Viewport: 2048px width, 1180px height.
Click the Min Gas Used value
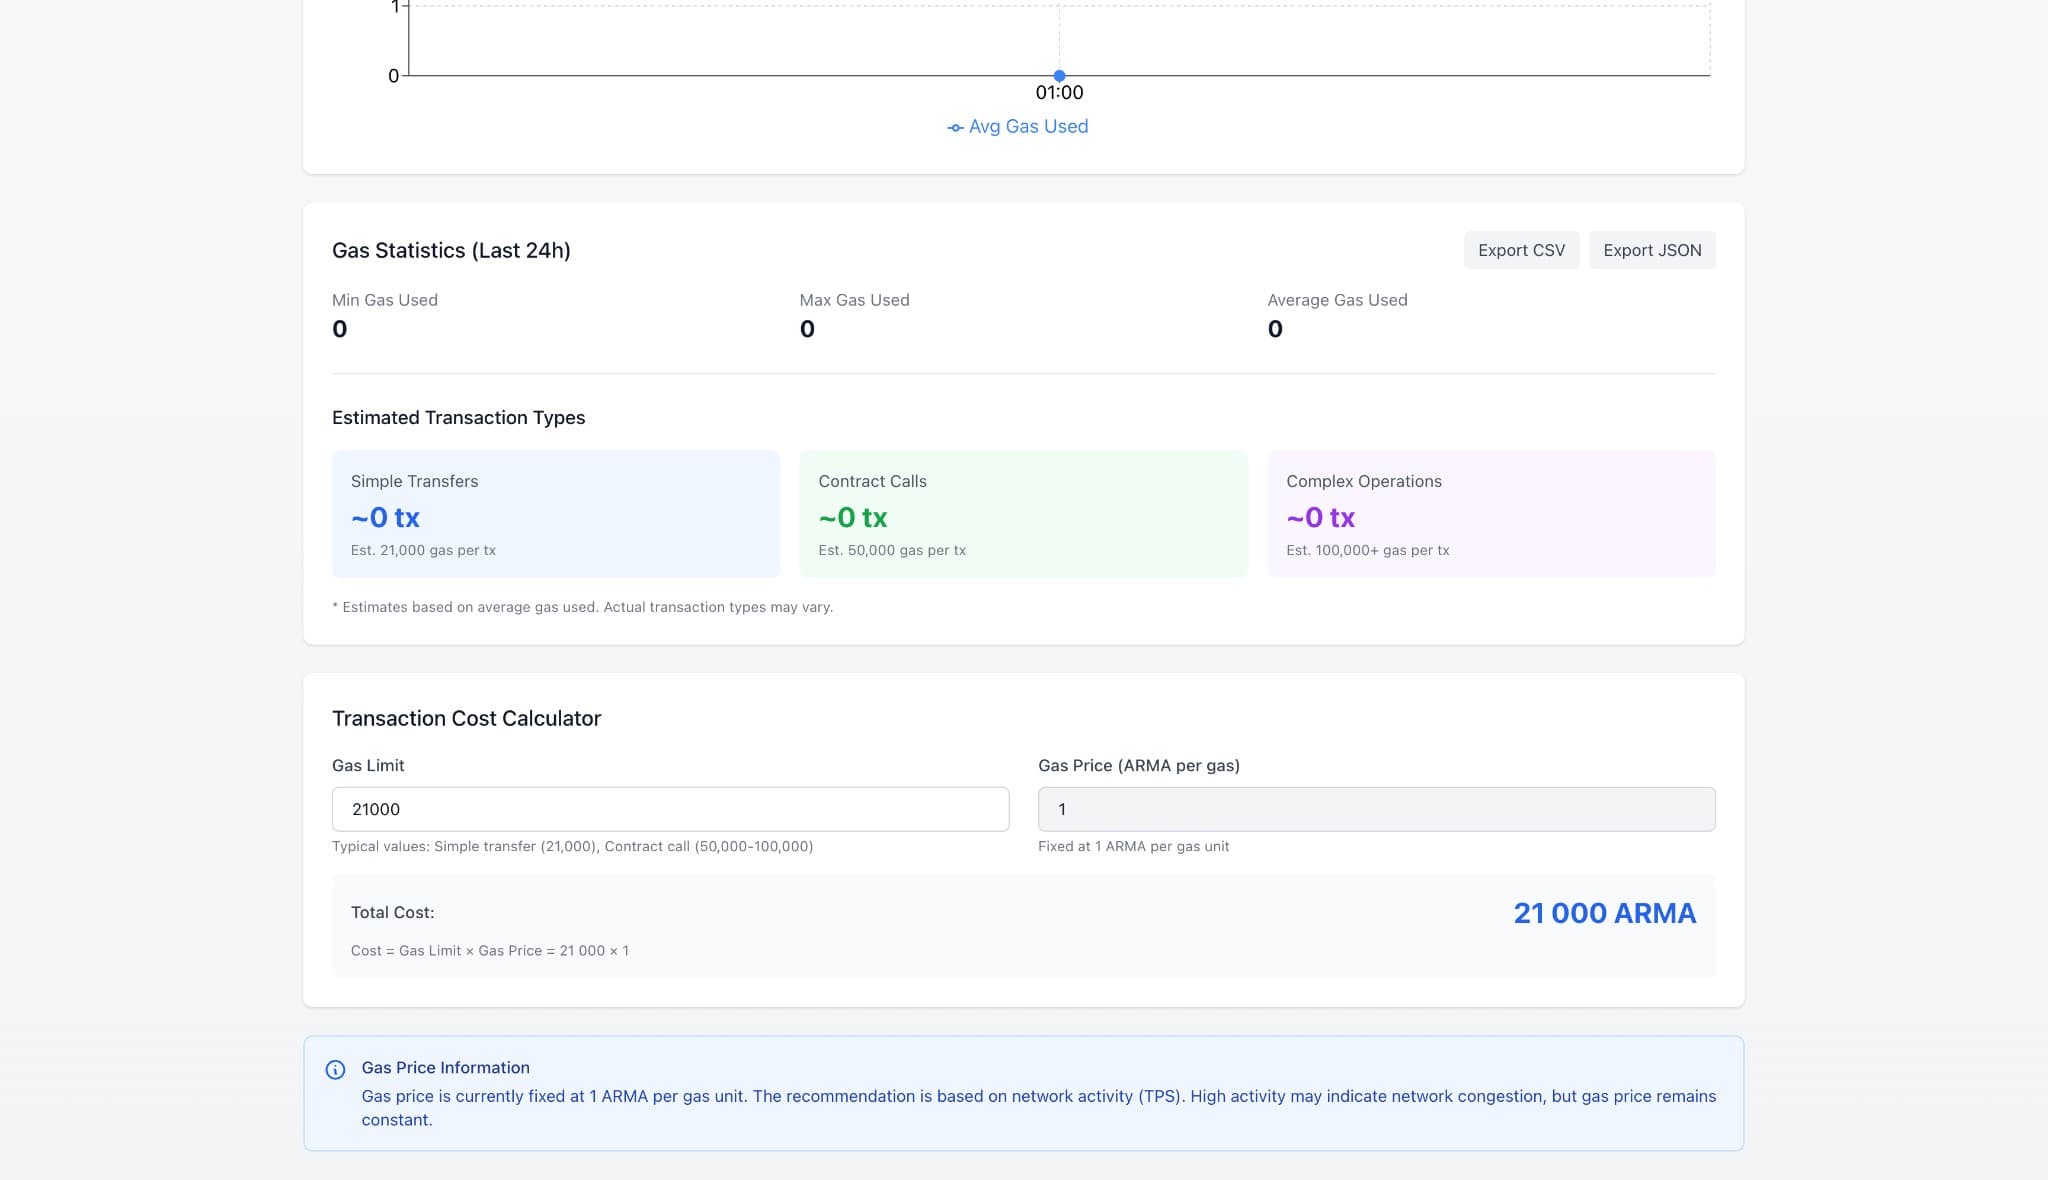tap(340, 329)
